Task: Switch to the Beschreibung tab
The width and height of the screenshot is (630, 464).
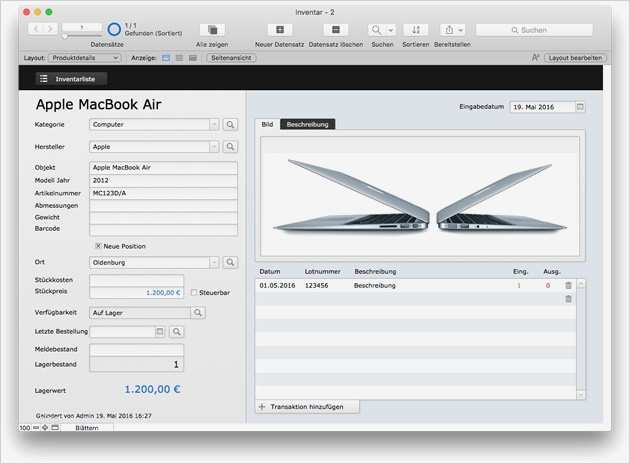Action: (307, 124)
